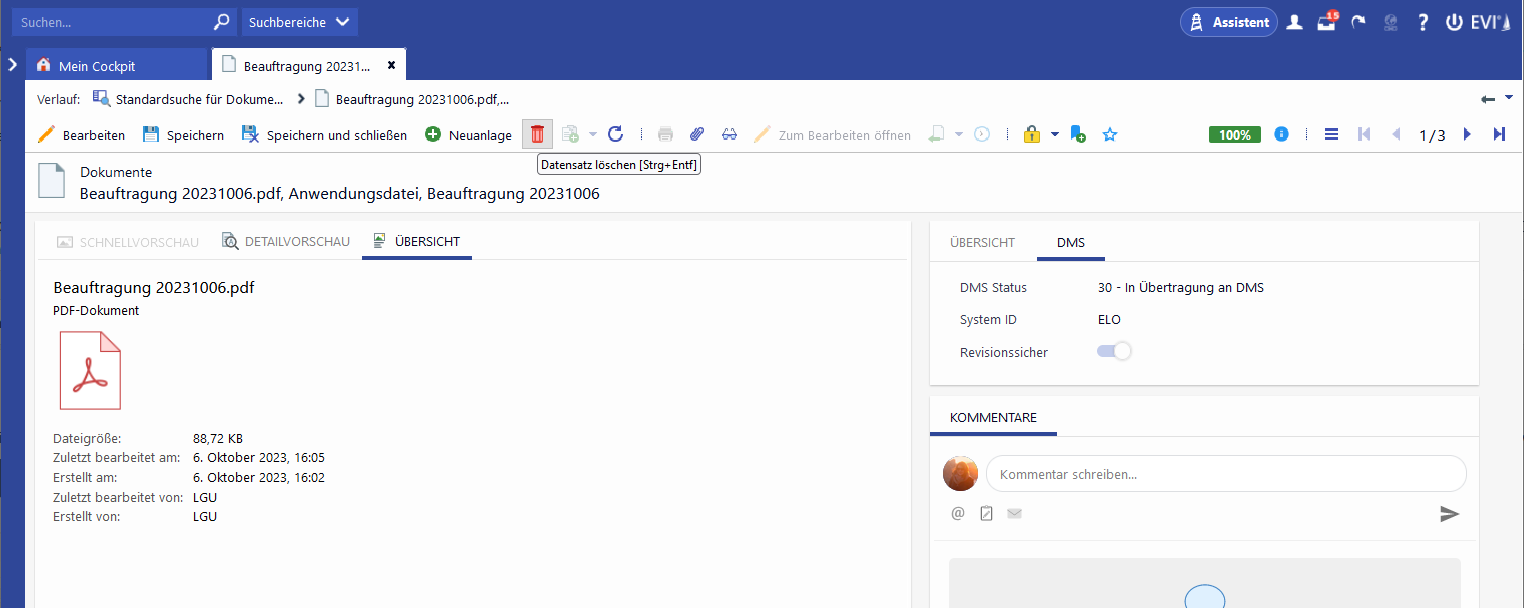Click the Kommentar schreiben input field
This screenshot has width=1524, height=608.
tap(1225, 474)
